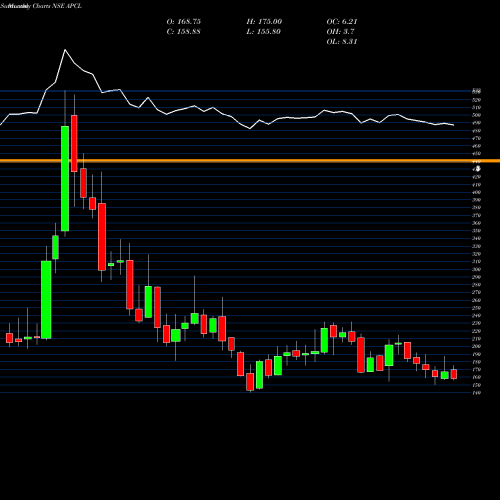The image size is (500, 500).
Task: Click the 500 price axis label
Action: point(477,115)
